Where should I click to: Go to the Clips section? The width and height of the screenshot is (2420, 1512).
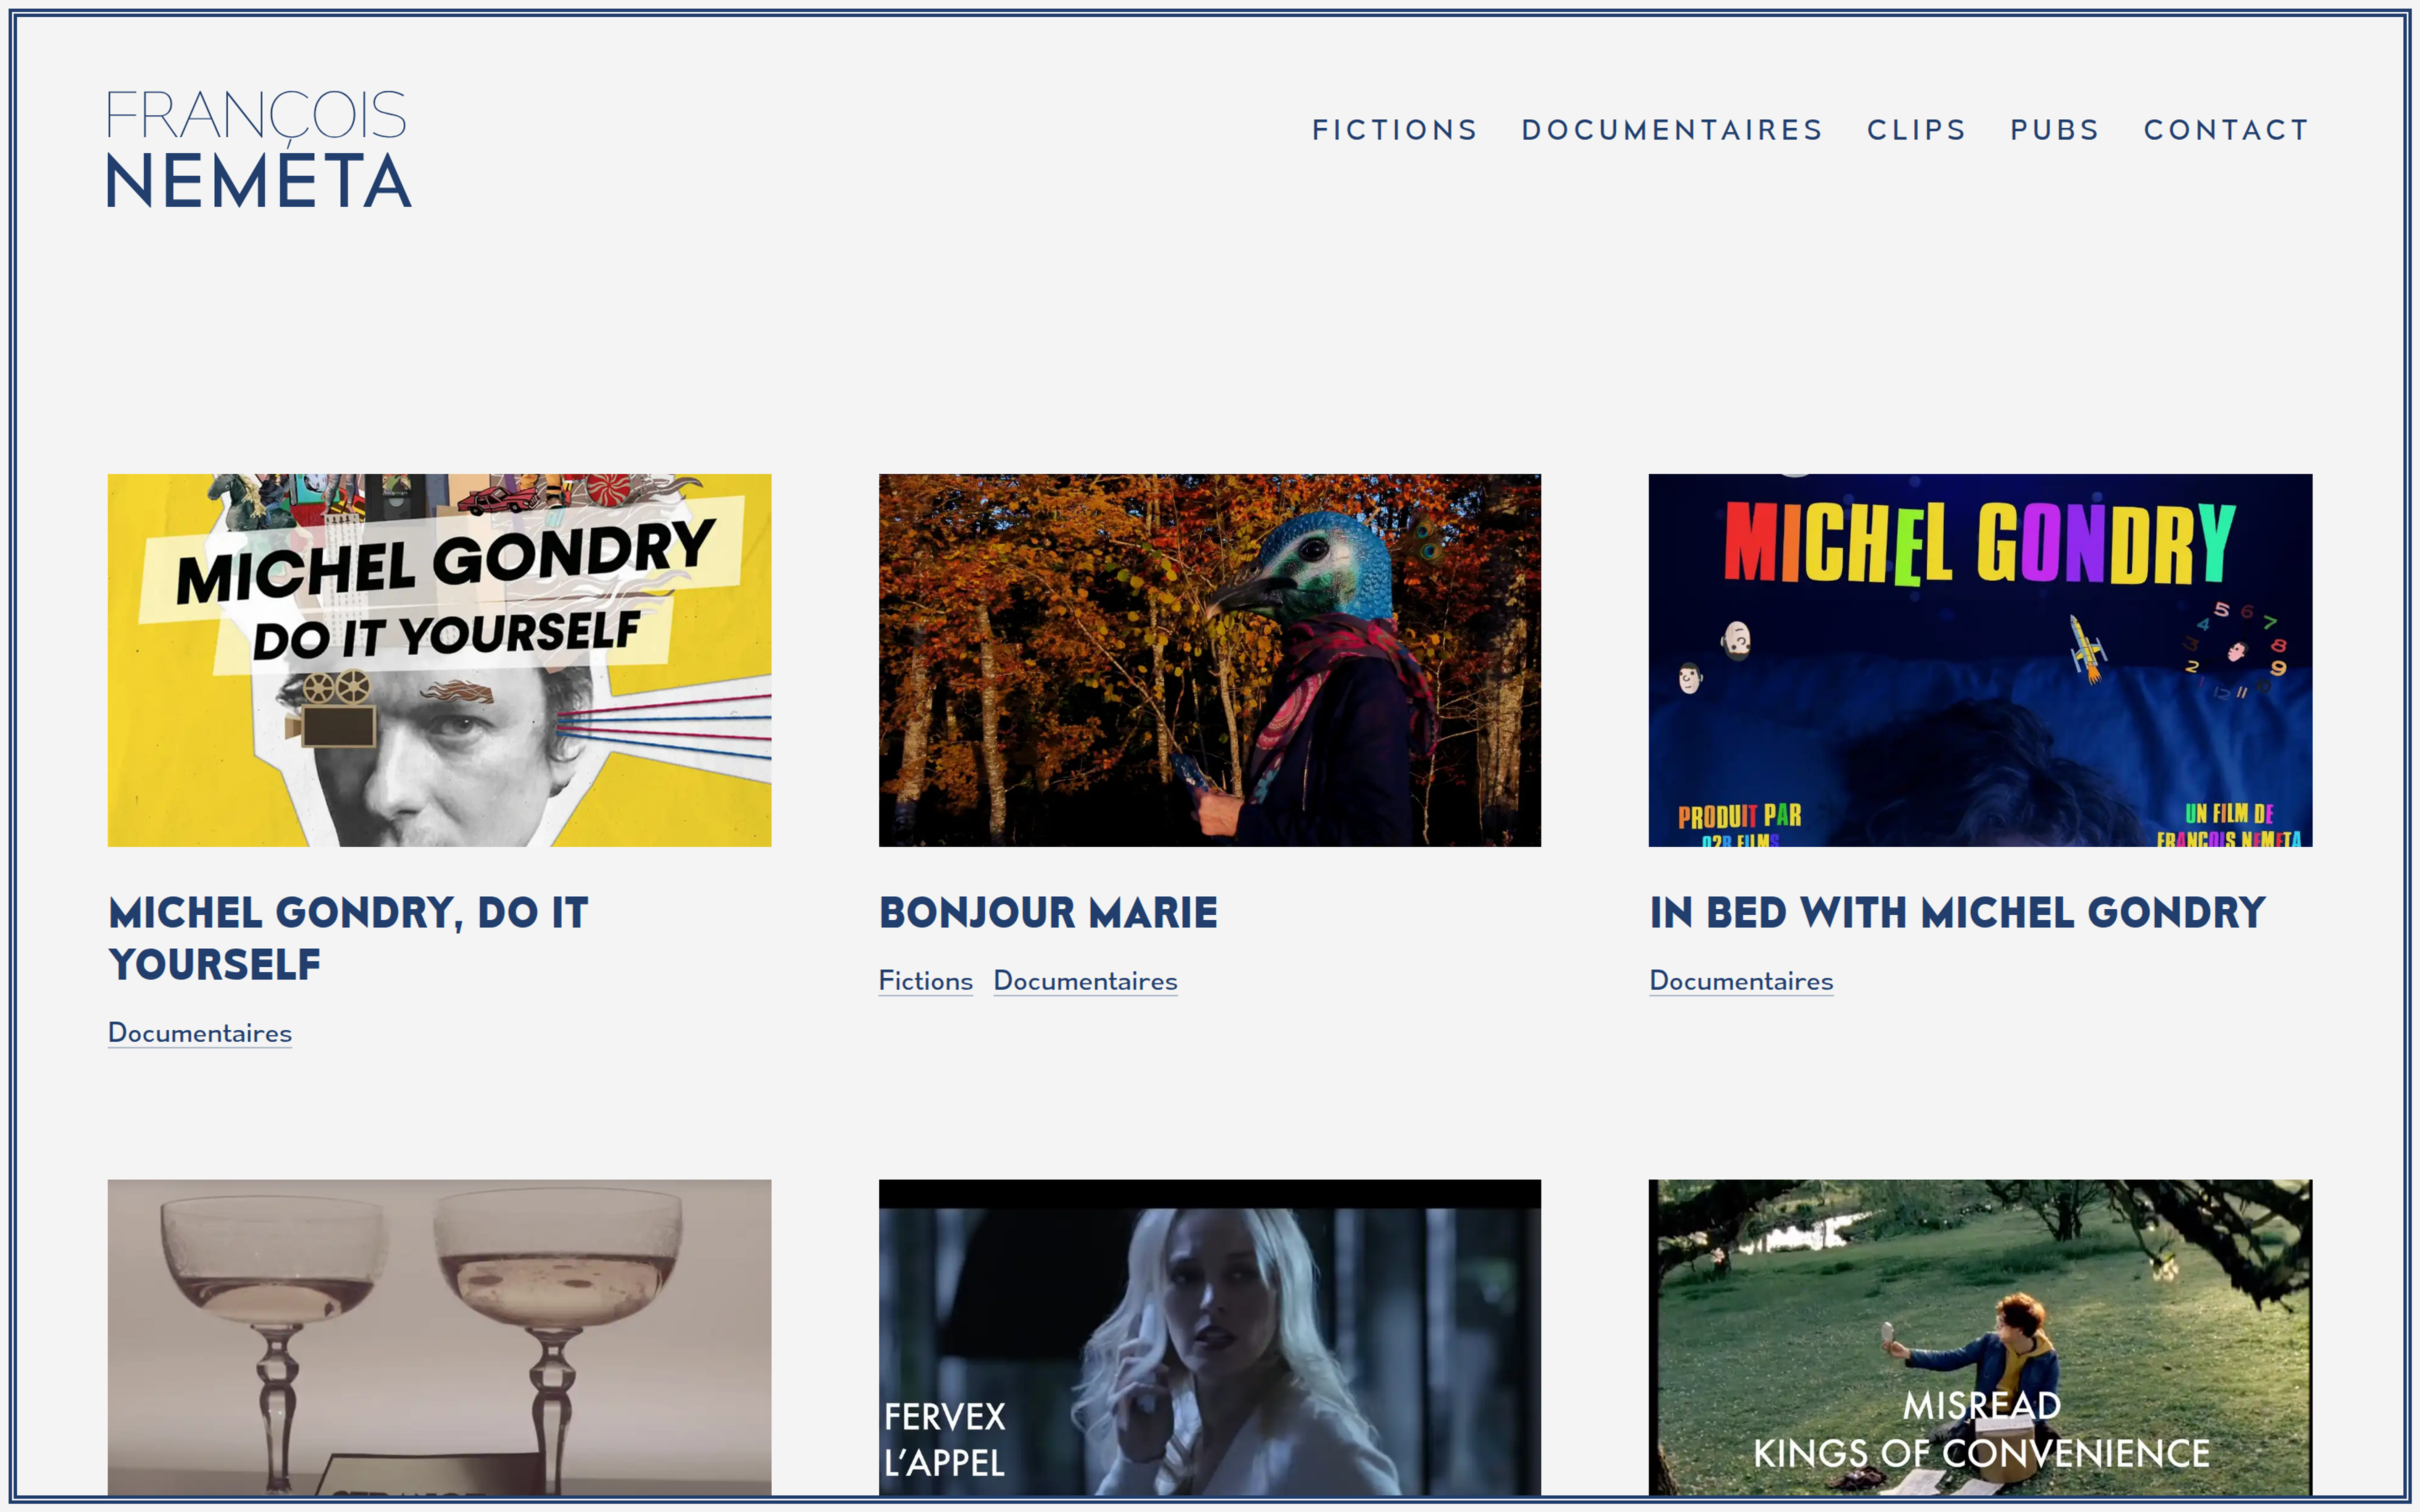pyautogui.click(x=1916, y=130)
